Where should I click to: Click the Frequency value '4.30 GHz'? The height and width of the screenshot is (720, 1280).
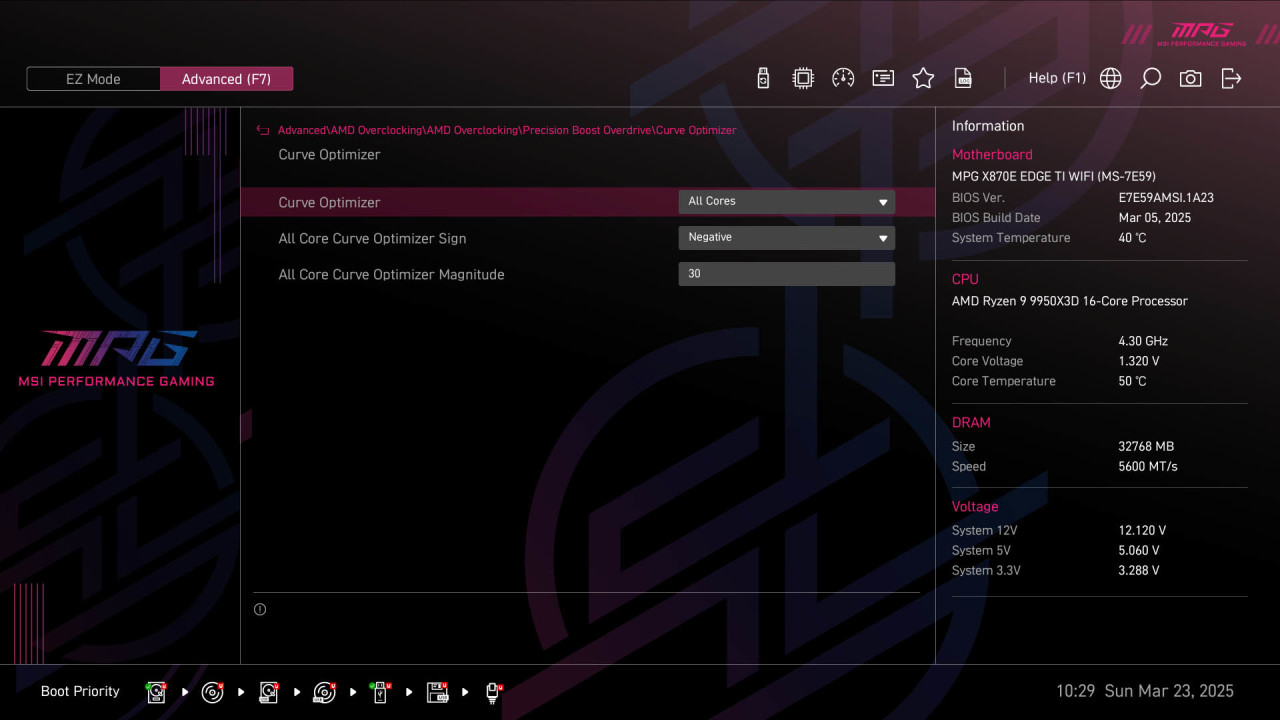(1143, 341)
